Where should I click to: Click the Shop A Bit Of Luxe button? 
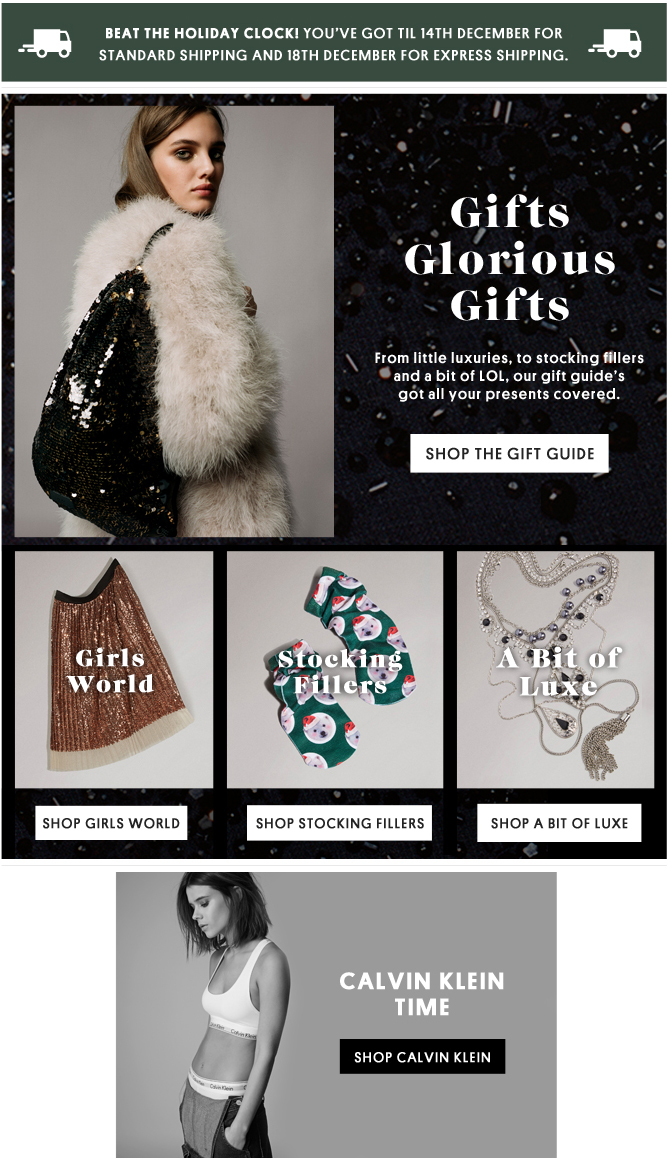(559, 823)
